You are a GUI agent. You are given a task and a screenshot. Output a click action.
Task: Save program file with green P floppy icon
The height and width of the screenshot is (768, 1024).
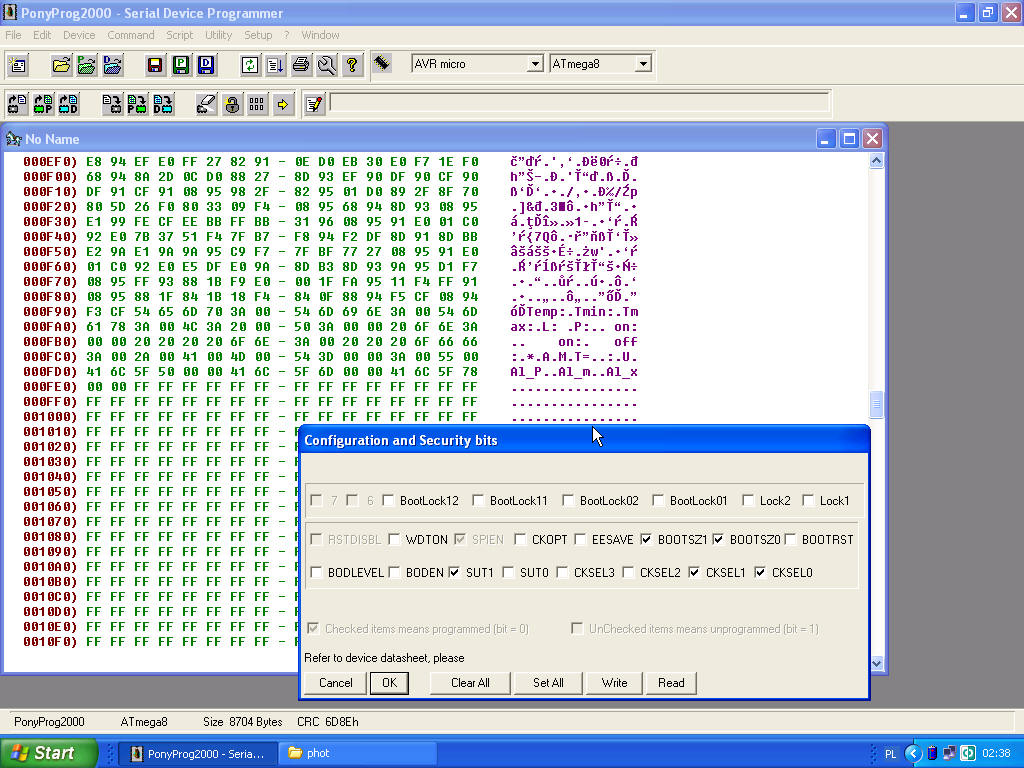(x=181, y=65)
